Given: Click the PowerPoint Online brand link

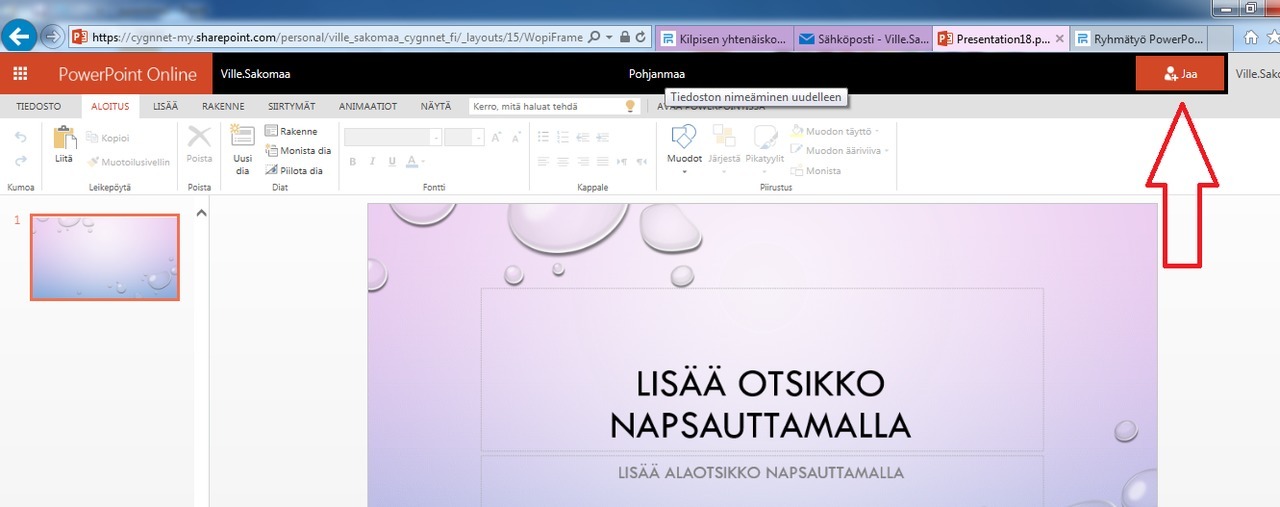Looking at the screenshot, I should click(127, 74).
